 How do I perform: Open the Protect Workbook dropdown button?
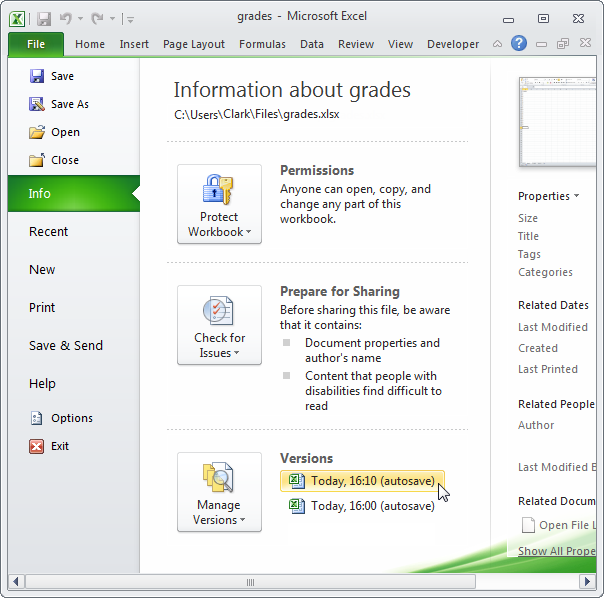[x=219, y=204]
